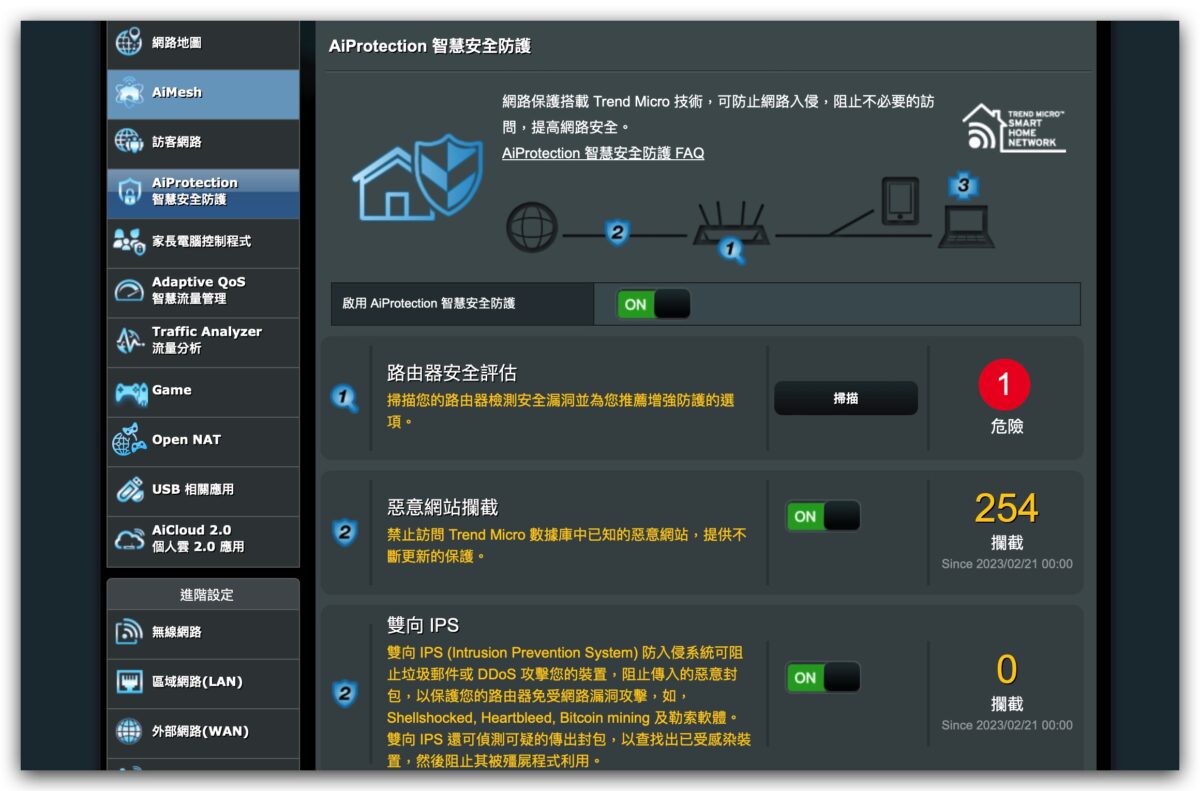This screenshot has height=791, width=1200.
Task: Click the Open NAT icon
Action: coord(129,440)
